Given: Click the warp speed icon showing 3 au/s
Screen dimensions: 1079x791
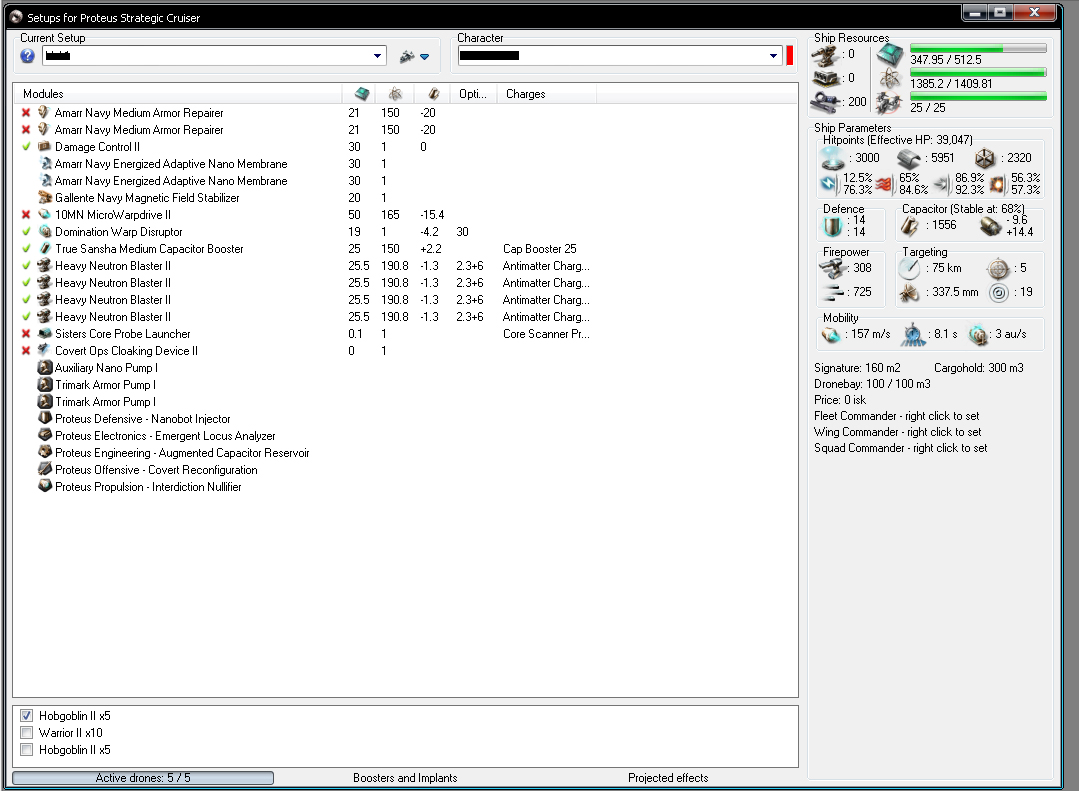Looking at the screenshot, I should [978, 335].
